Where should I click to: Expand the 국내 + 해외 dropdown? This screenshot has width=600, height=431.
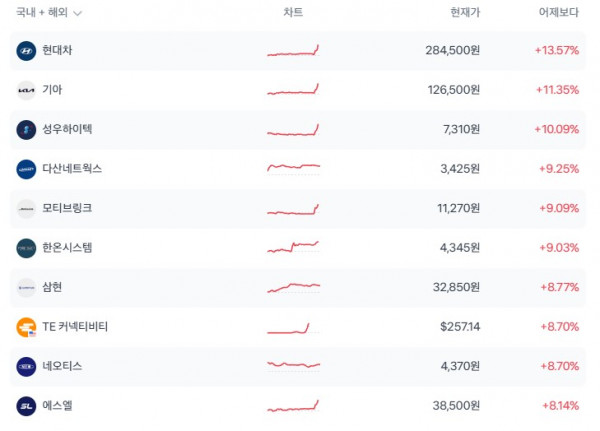click(47, 13)
